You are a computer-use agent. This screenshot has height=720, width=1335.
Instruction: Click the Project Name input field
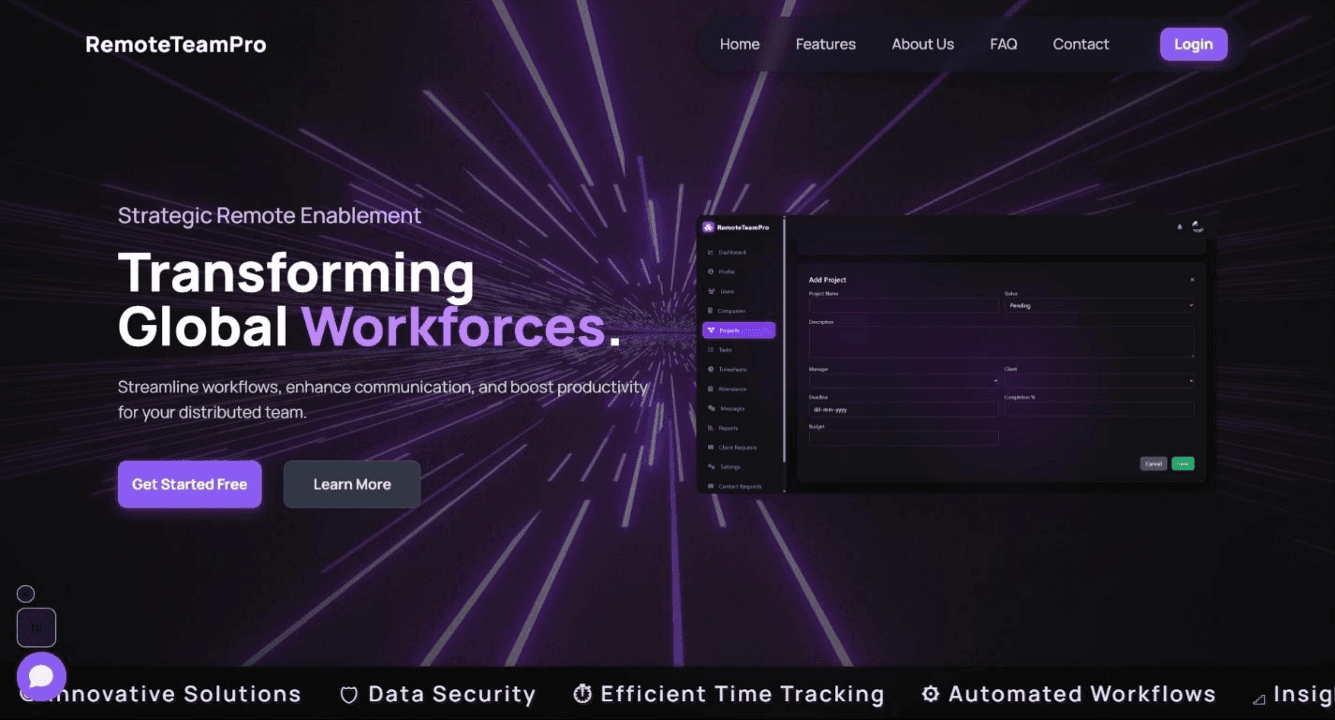pos(904,306)
